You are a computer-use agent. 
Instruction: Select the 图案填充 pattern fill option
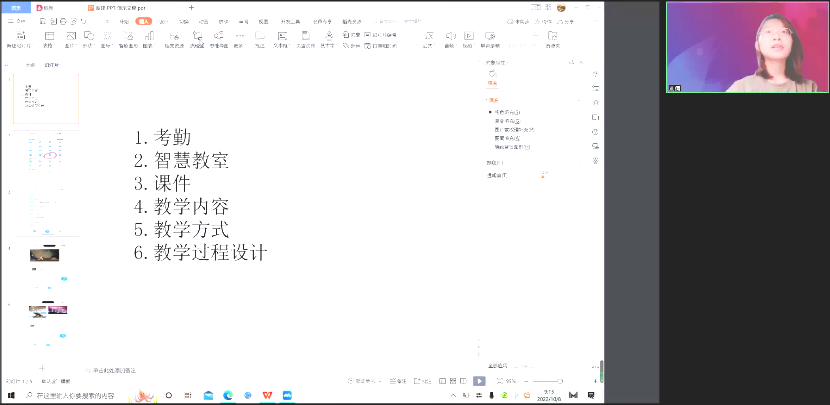[489, 139]
